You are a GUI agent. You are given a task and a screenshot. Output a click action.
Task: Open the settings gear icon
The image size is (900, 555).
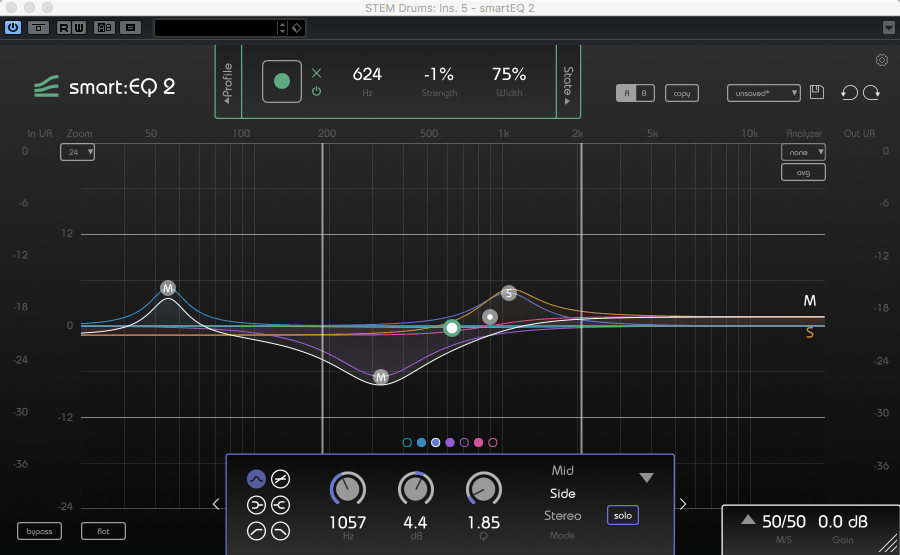point(882,60)
